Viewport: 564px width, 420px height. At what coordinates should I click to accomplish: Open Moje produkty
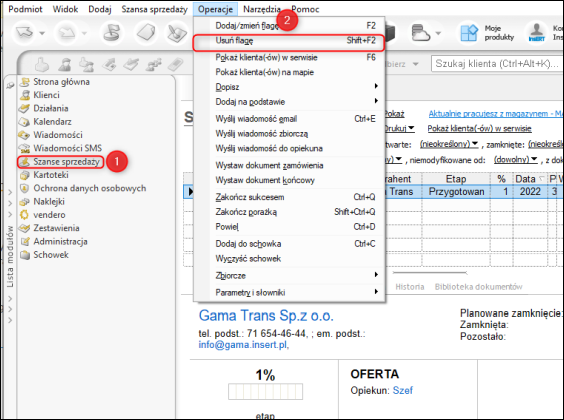point(488,33)
